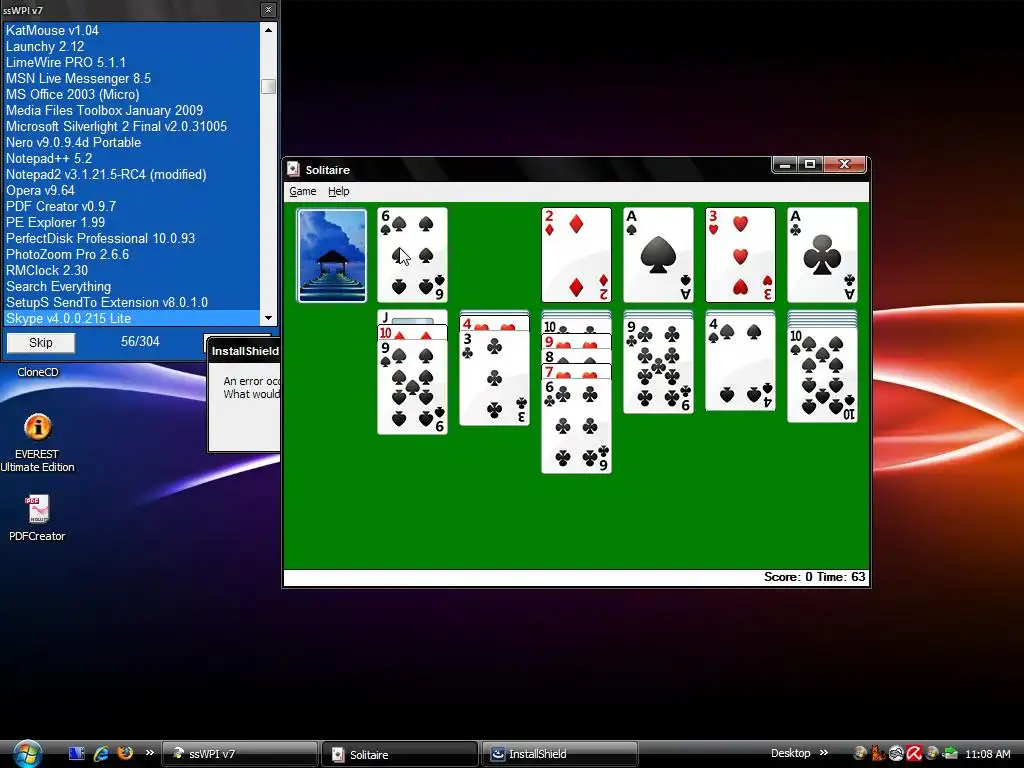Screen dimensions: 1024x768
Task: Switch to Solitaire taskbar button
Action: [x=400, y=754]
